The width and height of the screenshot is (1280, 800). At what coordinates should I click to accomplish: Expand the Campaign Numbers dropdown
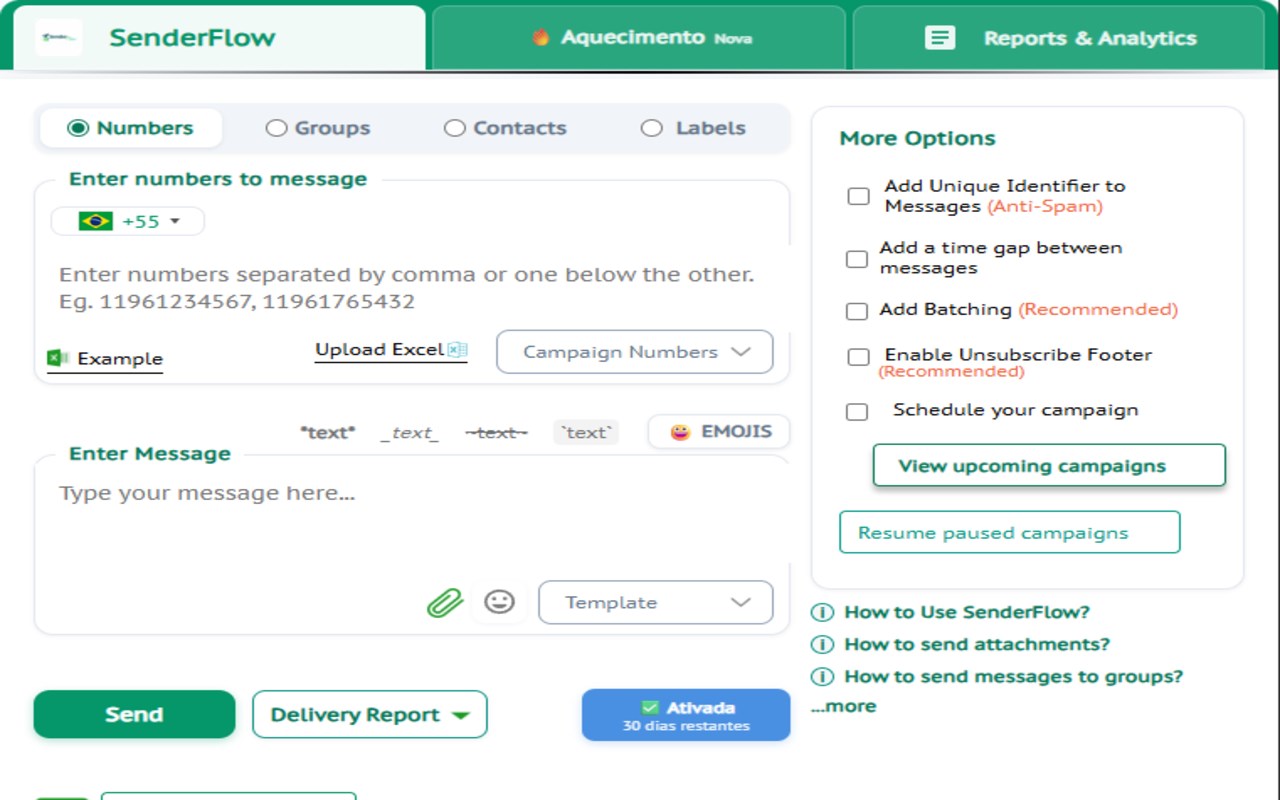635,352
